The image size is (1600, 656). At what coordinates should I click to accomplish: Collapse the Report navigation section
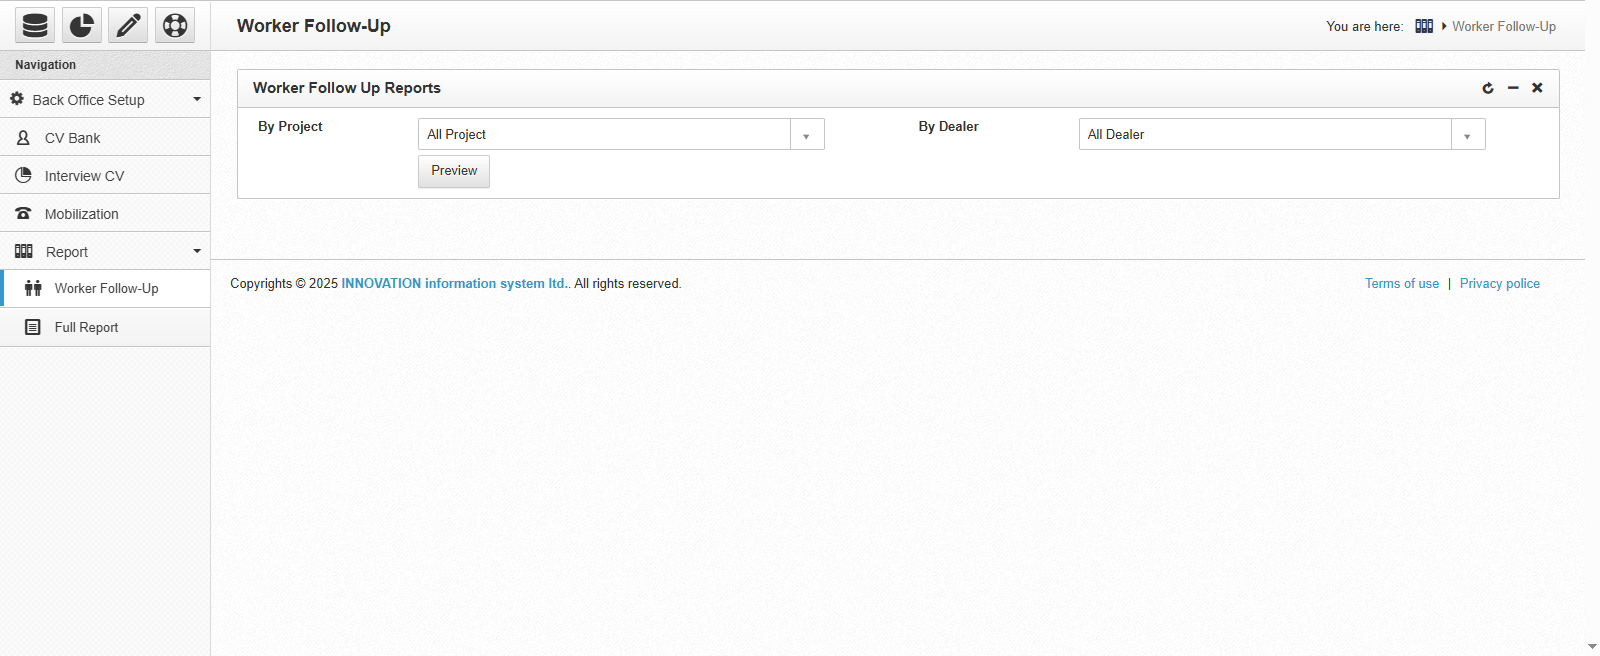click(105, 252)
